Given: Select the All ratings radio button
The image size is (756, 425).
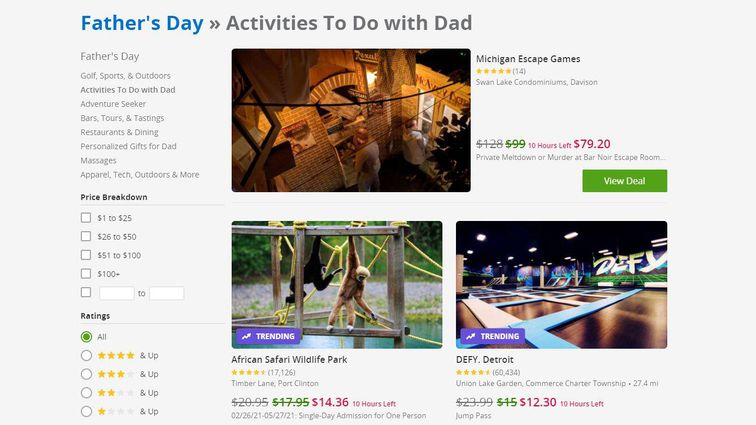Looking at the screenshot, I should click(x=87, y=337).
